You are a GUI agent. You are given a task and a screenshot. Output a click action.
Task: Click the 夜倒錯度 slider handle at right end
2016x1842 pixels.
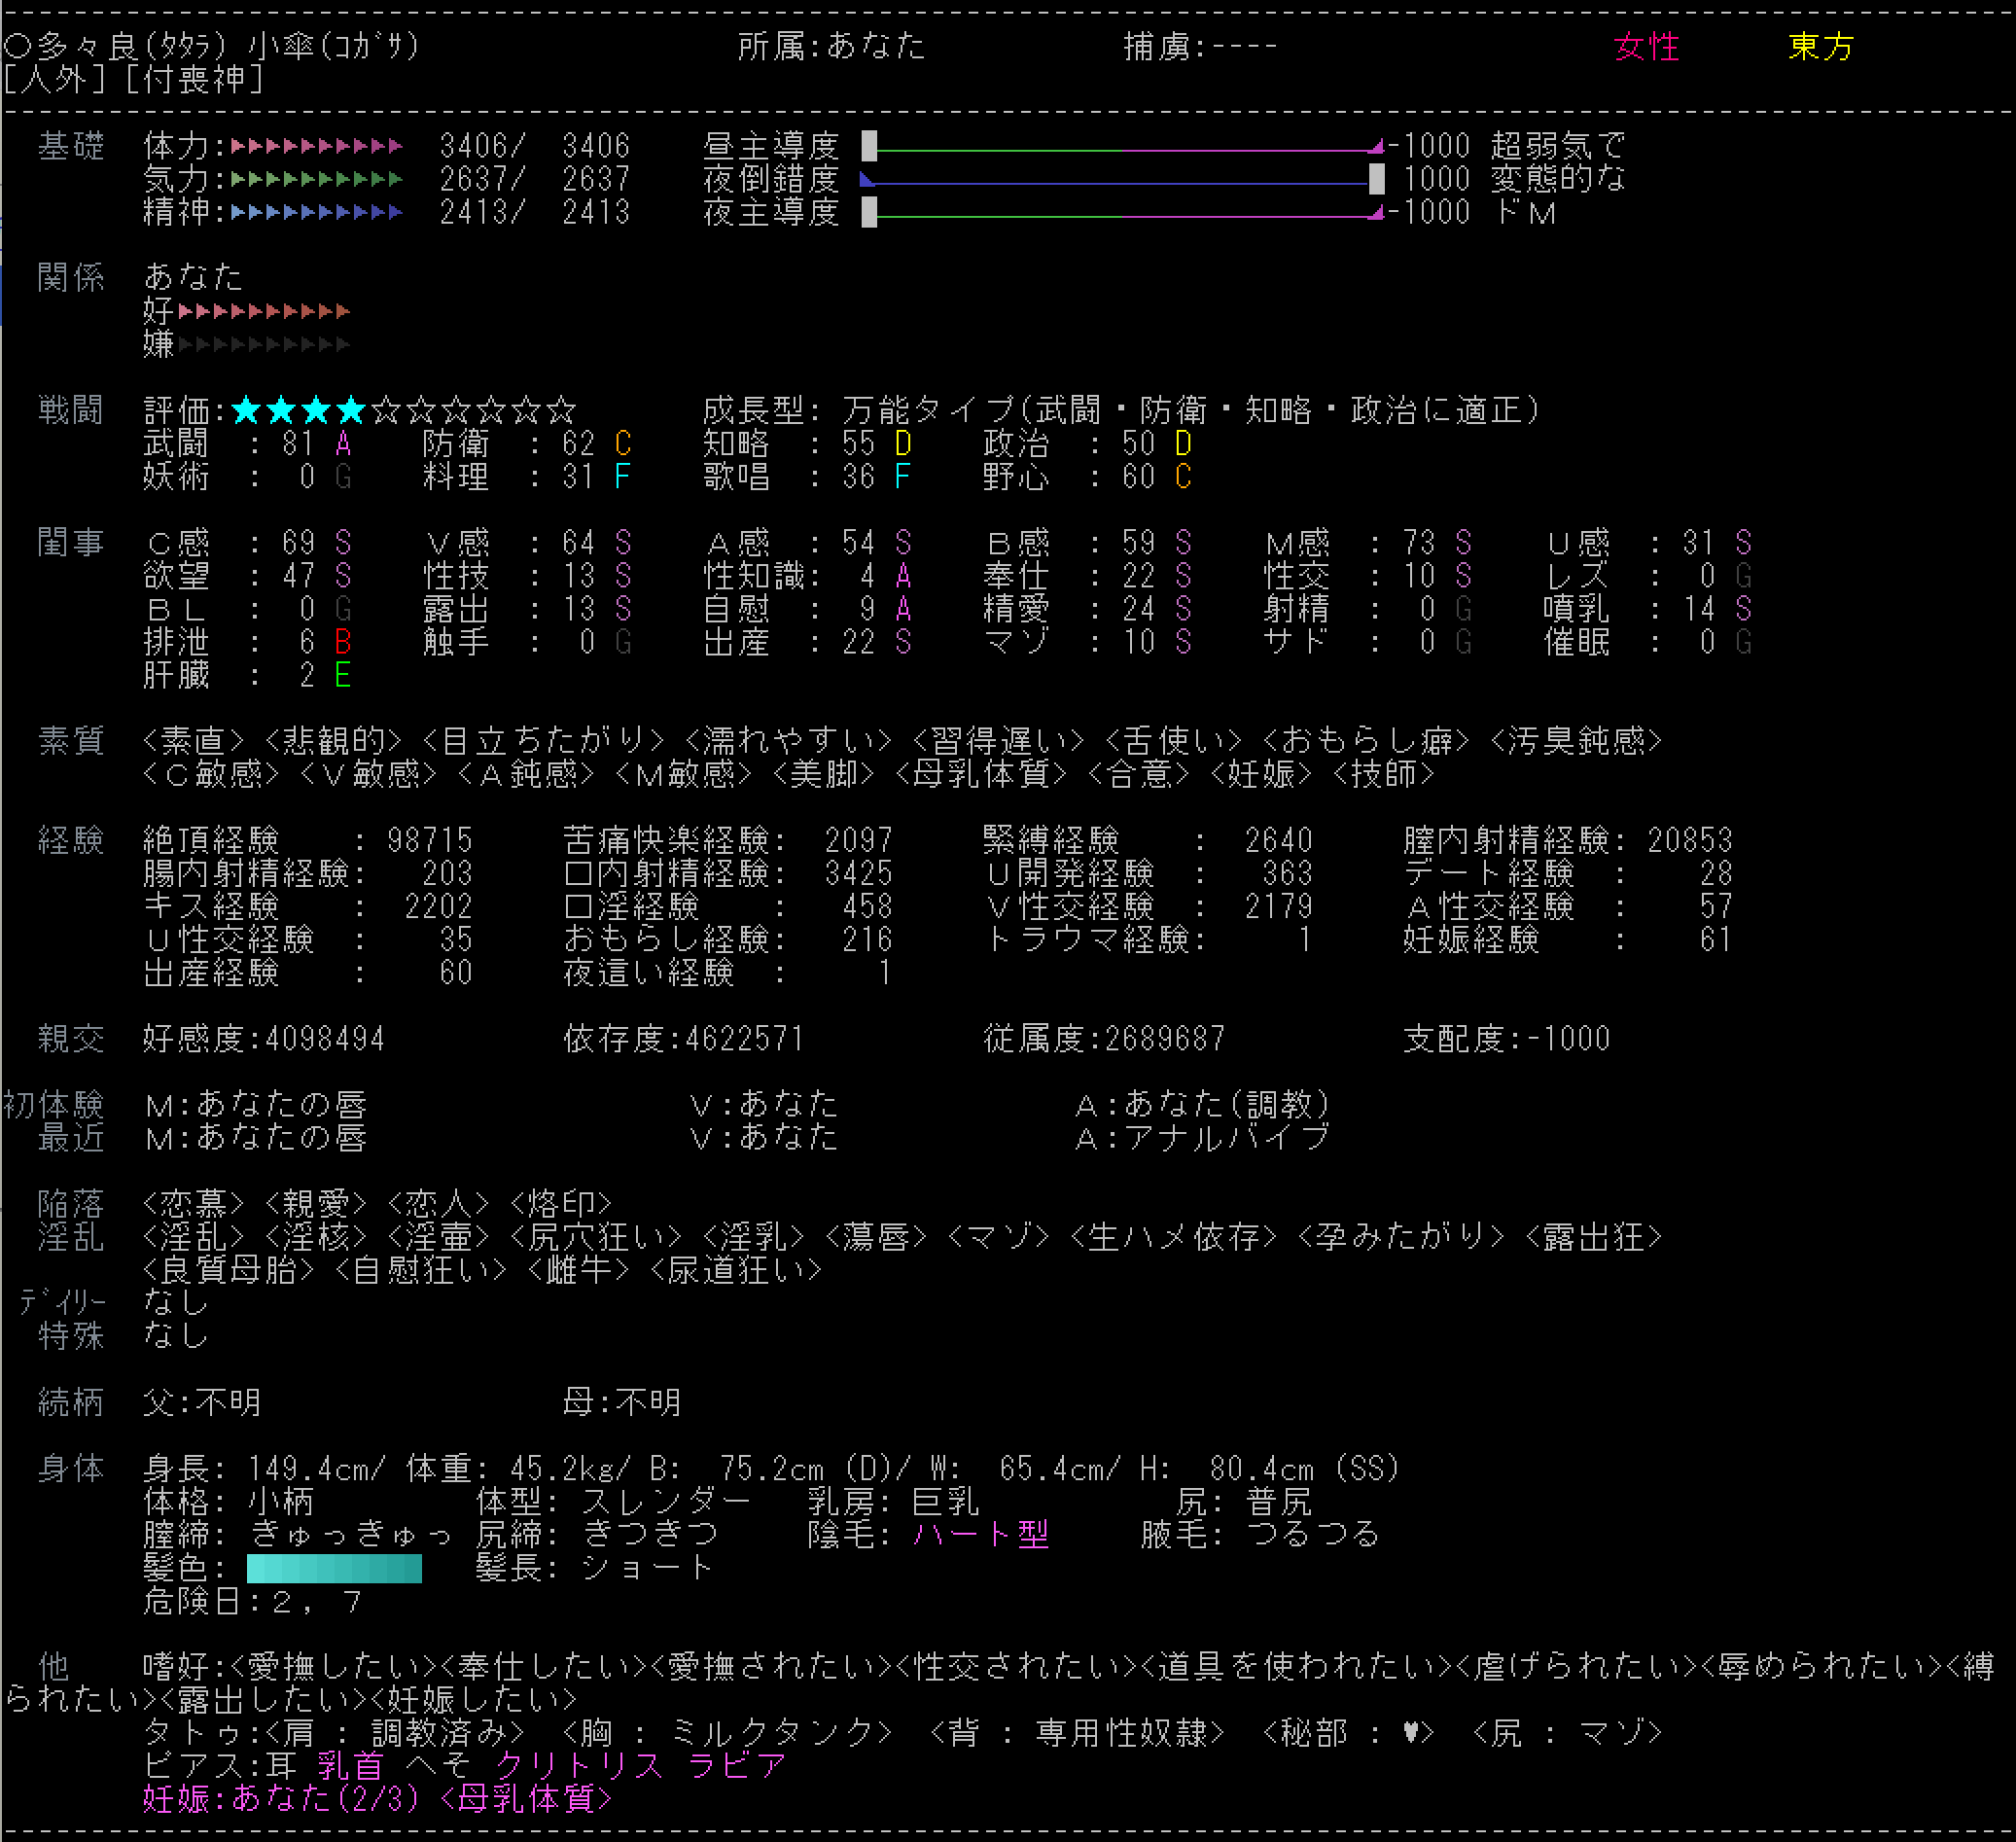(1377, 179)
